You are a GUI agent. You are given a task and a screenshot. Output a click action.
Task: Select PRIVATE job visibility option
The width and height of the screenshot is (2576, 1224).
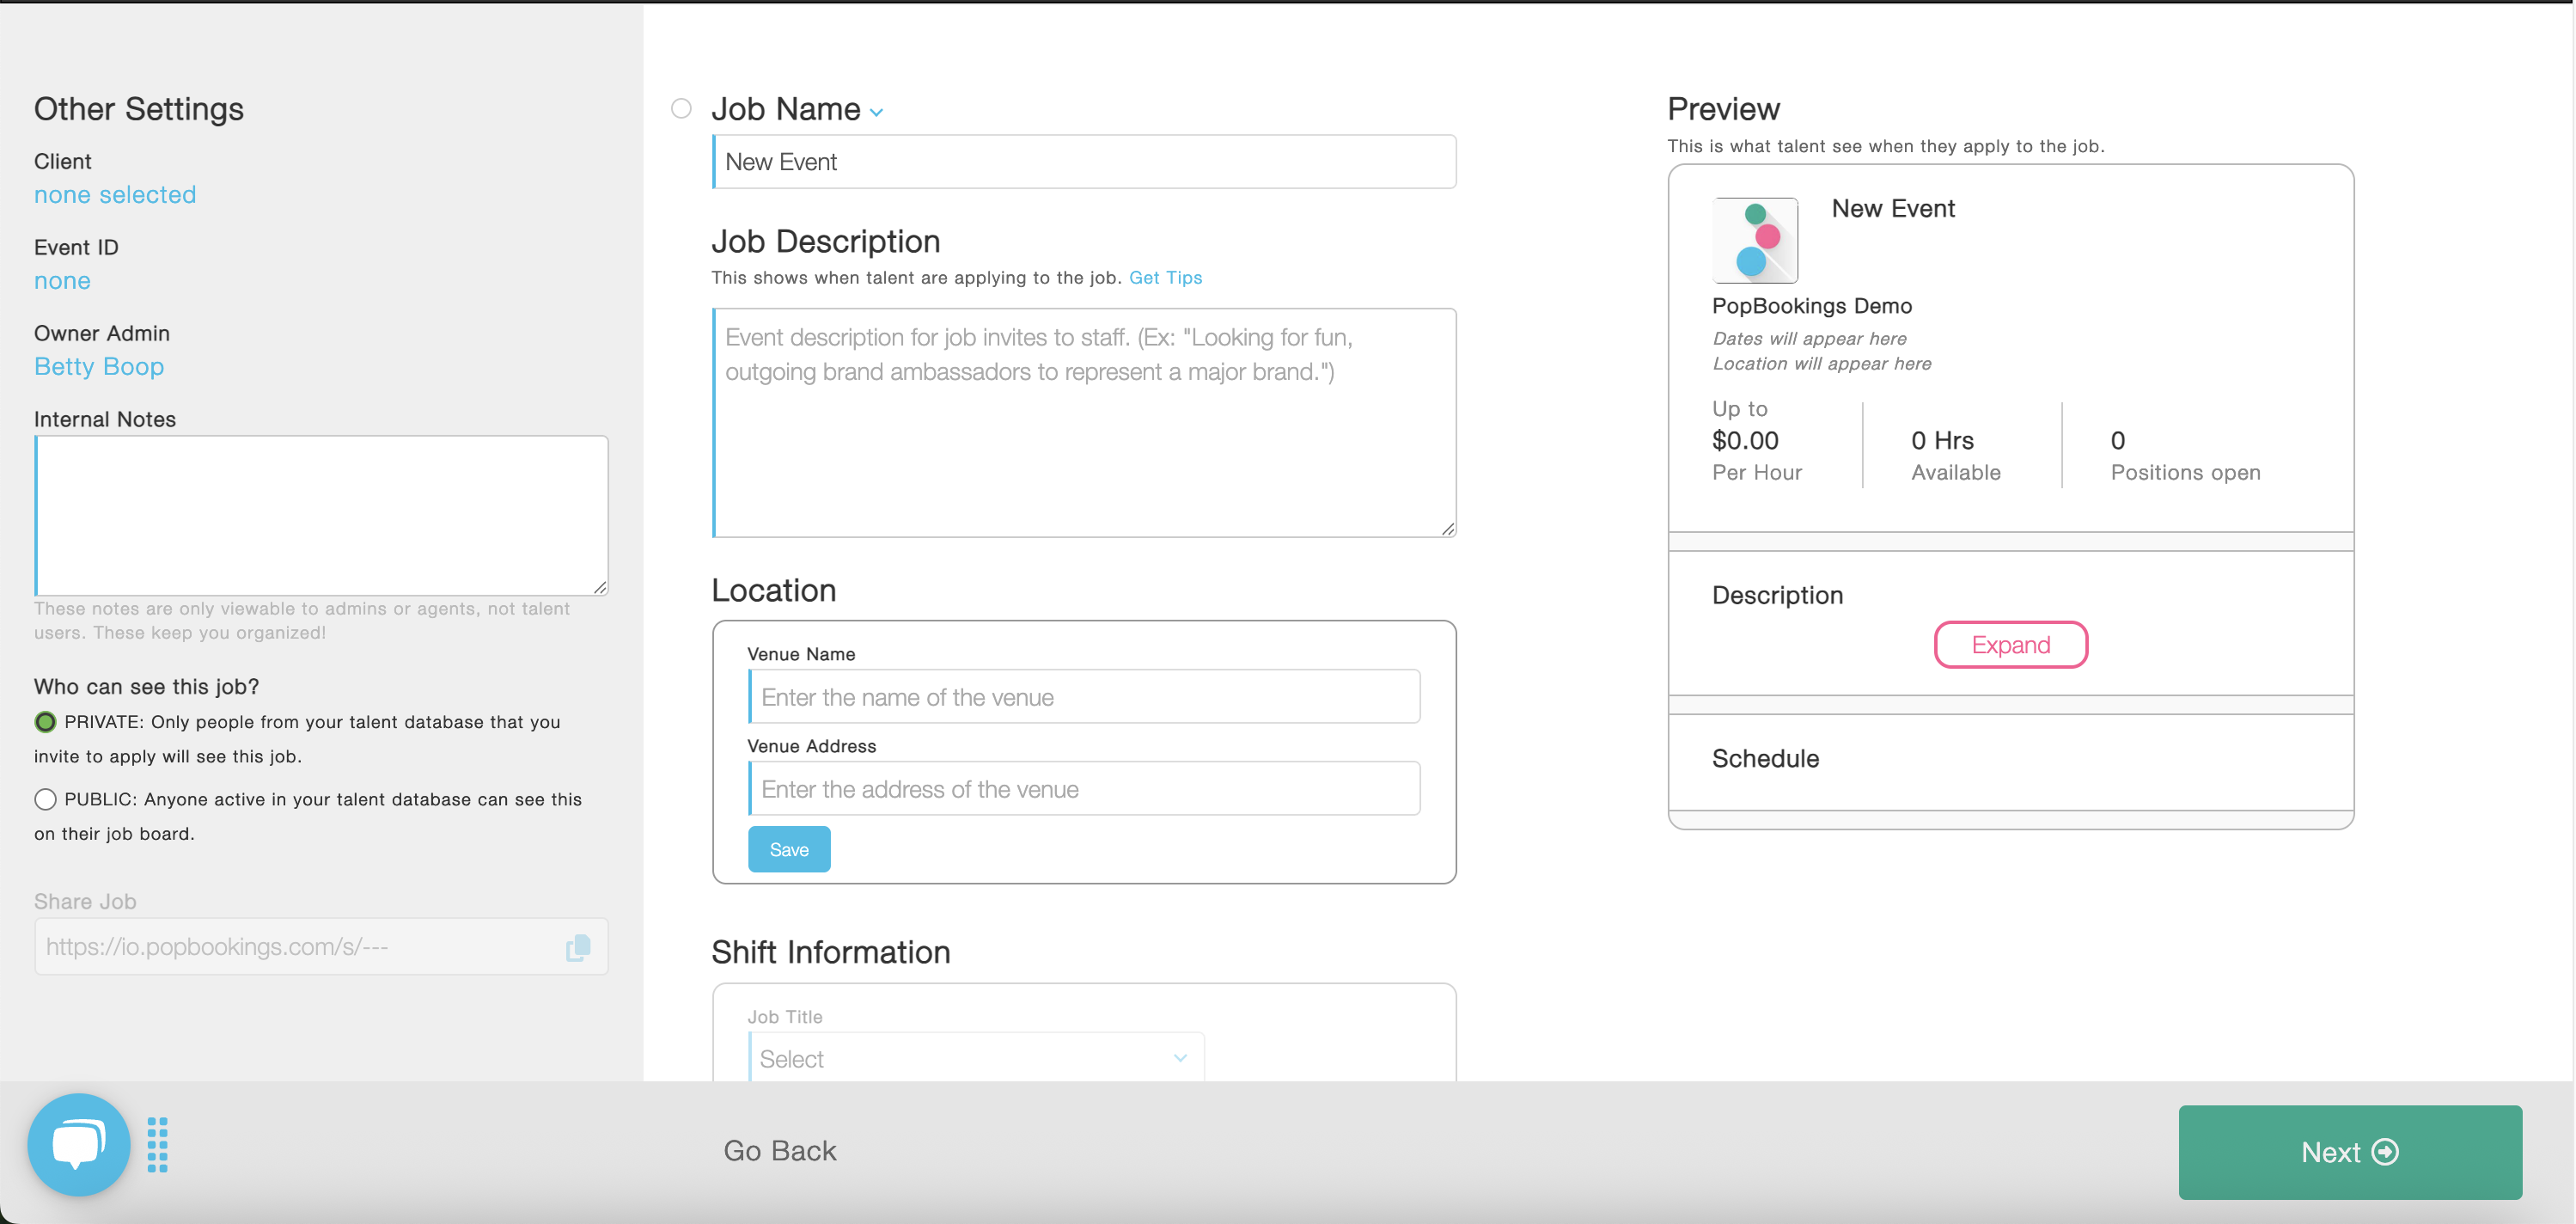coord(45,722)
